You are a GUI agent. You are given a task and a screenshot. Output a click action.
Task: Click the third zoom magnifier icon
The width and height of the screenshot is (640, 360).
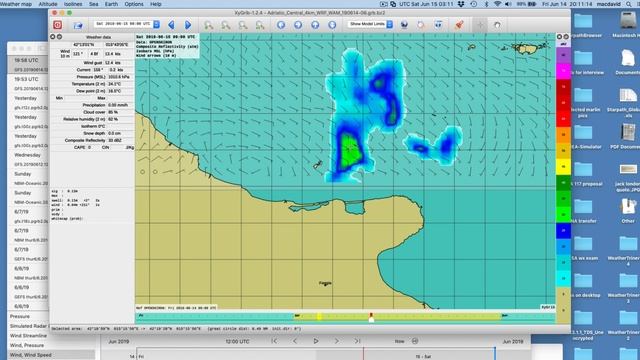point(243,25)
